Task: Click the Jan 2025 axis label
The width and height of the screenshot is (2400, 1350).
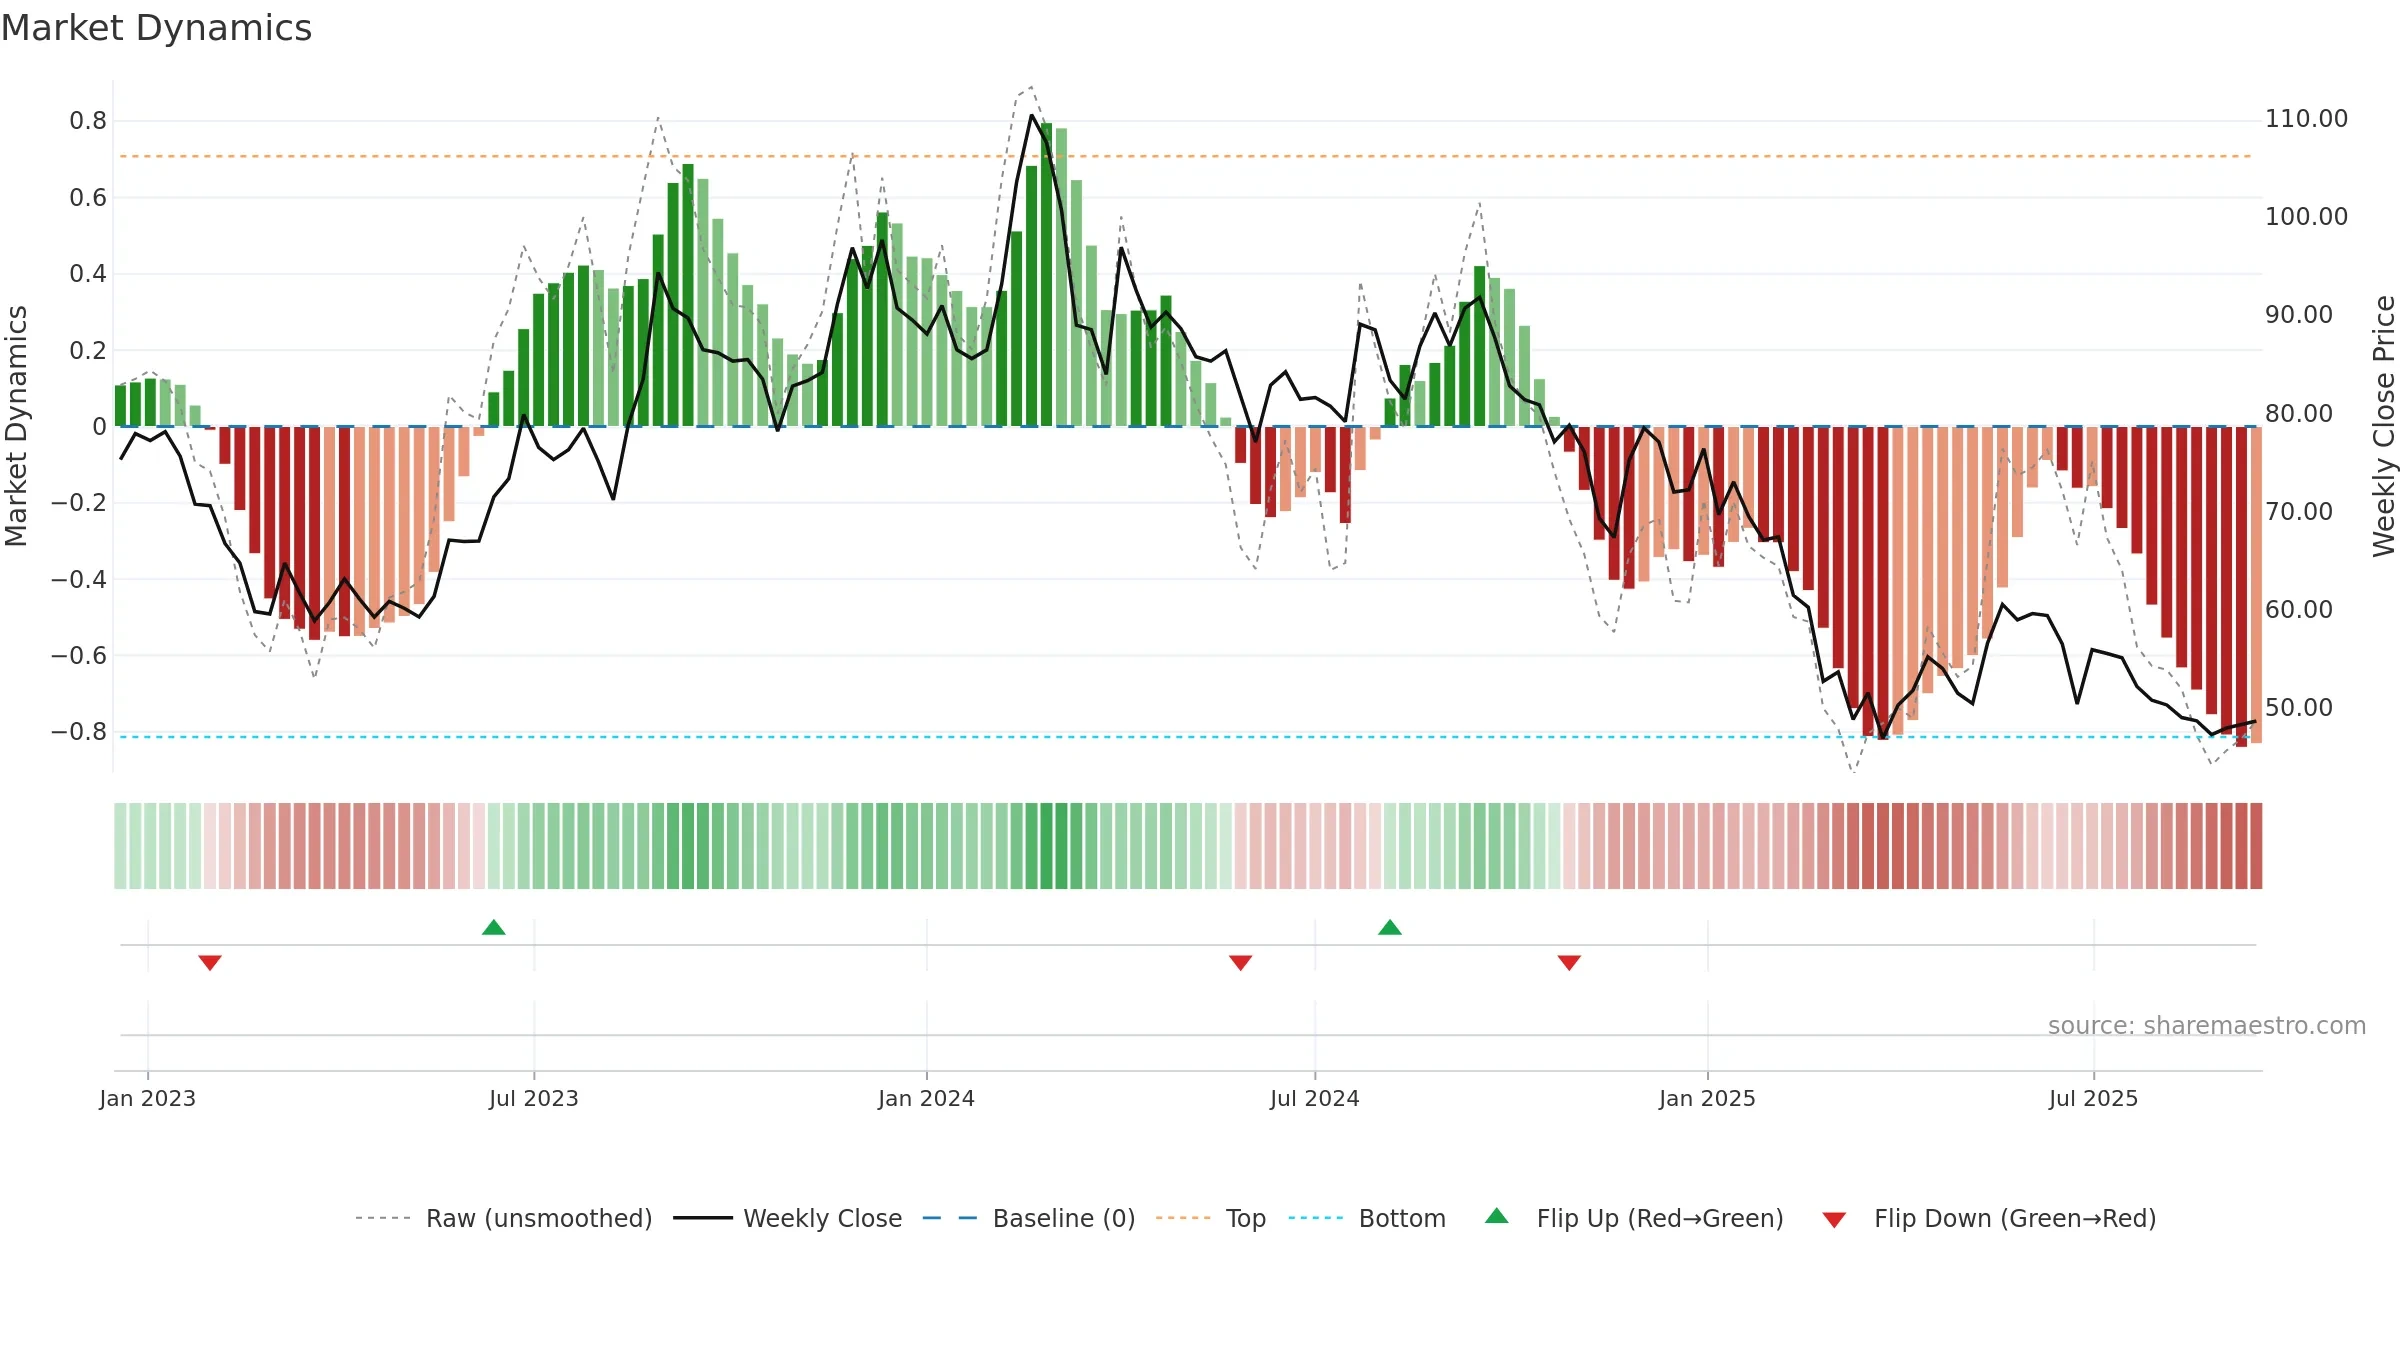Action: 1708,1098
